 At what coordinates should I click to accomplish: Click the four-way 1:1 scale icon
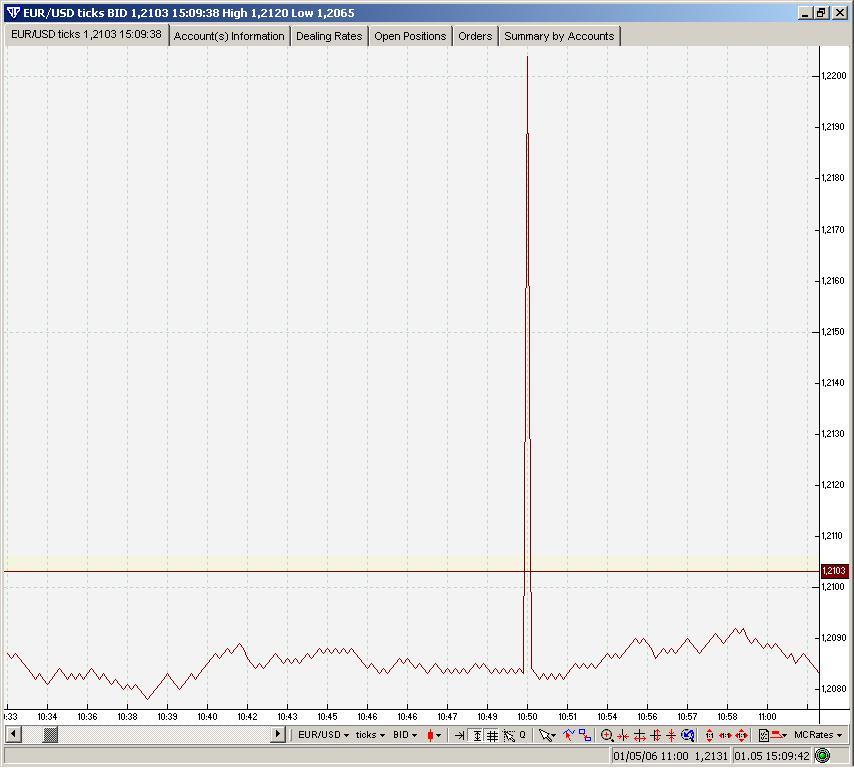pos(742,735)
